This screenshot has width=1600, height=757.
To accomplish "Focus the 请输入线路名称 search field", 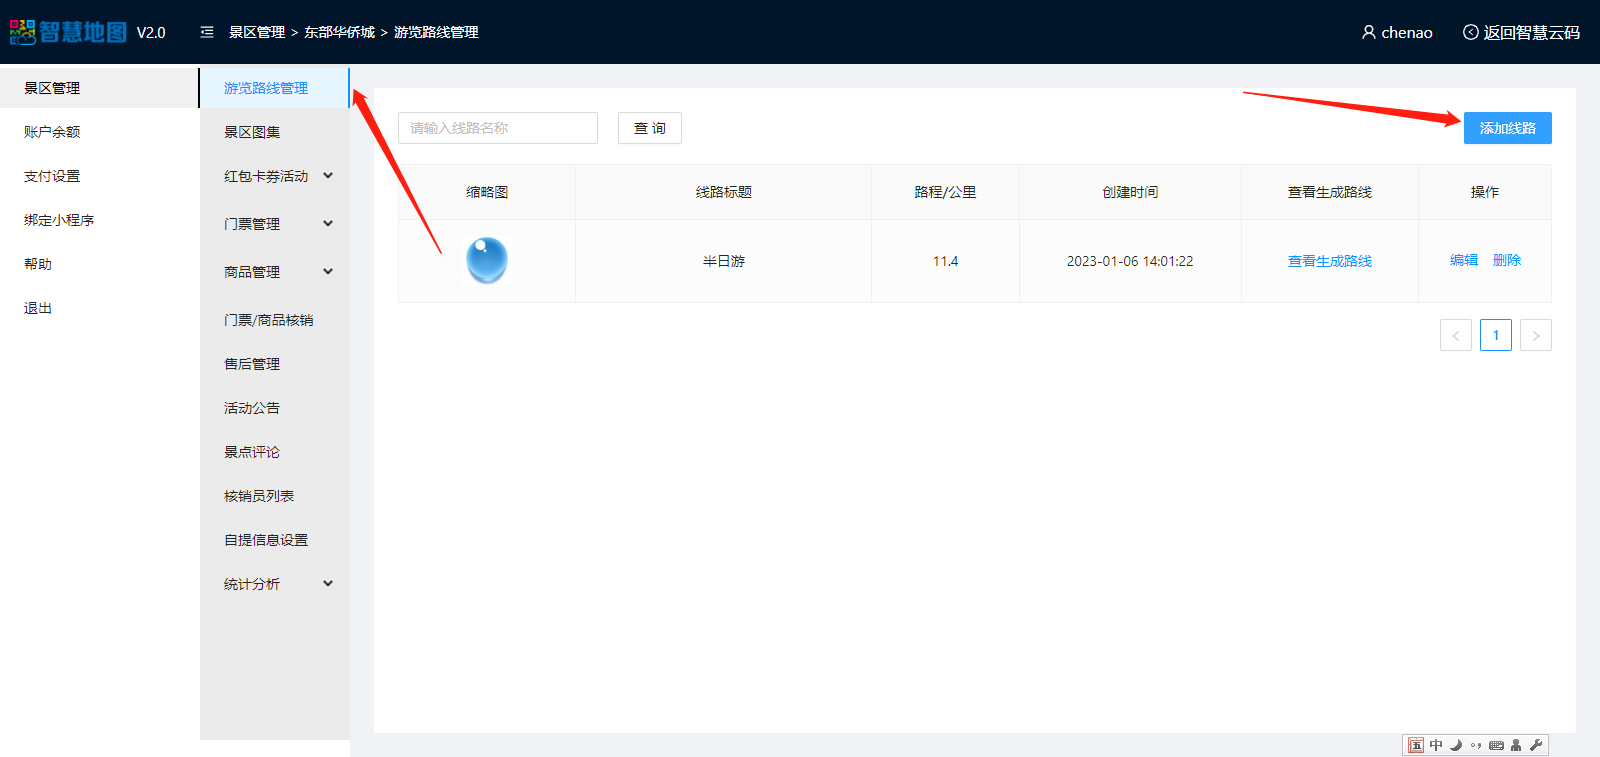I will pyautogui.click(x=497, y=128).
